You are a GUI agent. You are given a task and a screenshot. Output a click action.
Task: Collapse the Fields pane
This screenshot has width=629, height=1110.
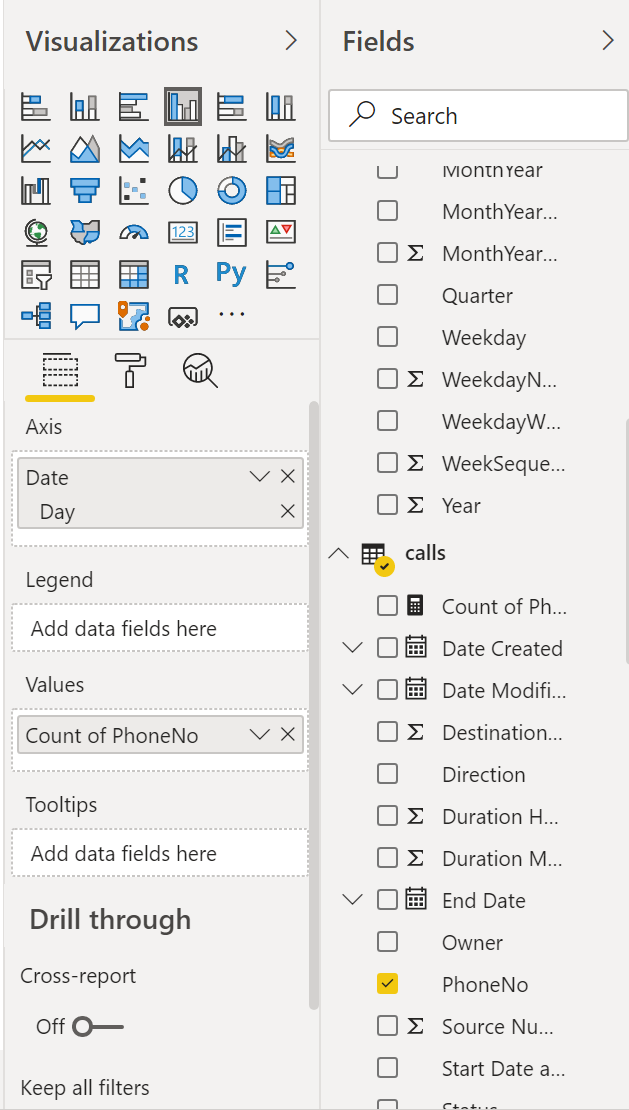[608, 41]
